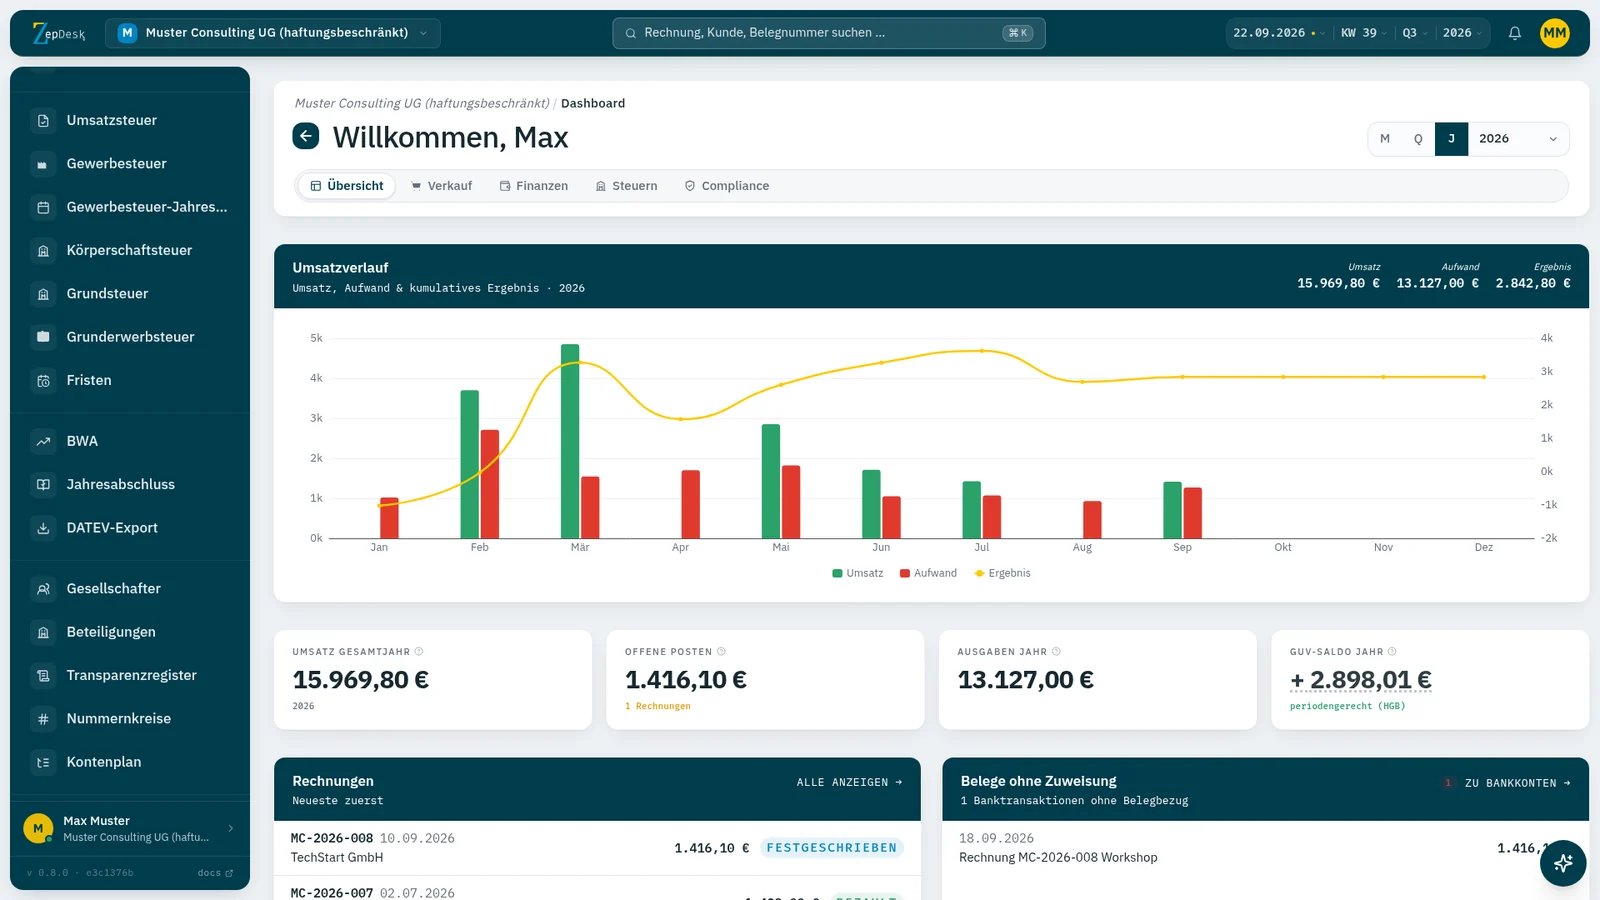This screenshot has width=1600, height=900.
Task: Open Jahresabschluss in the sidebar
Action: pyautogui.click(x=130, y=485)
